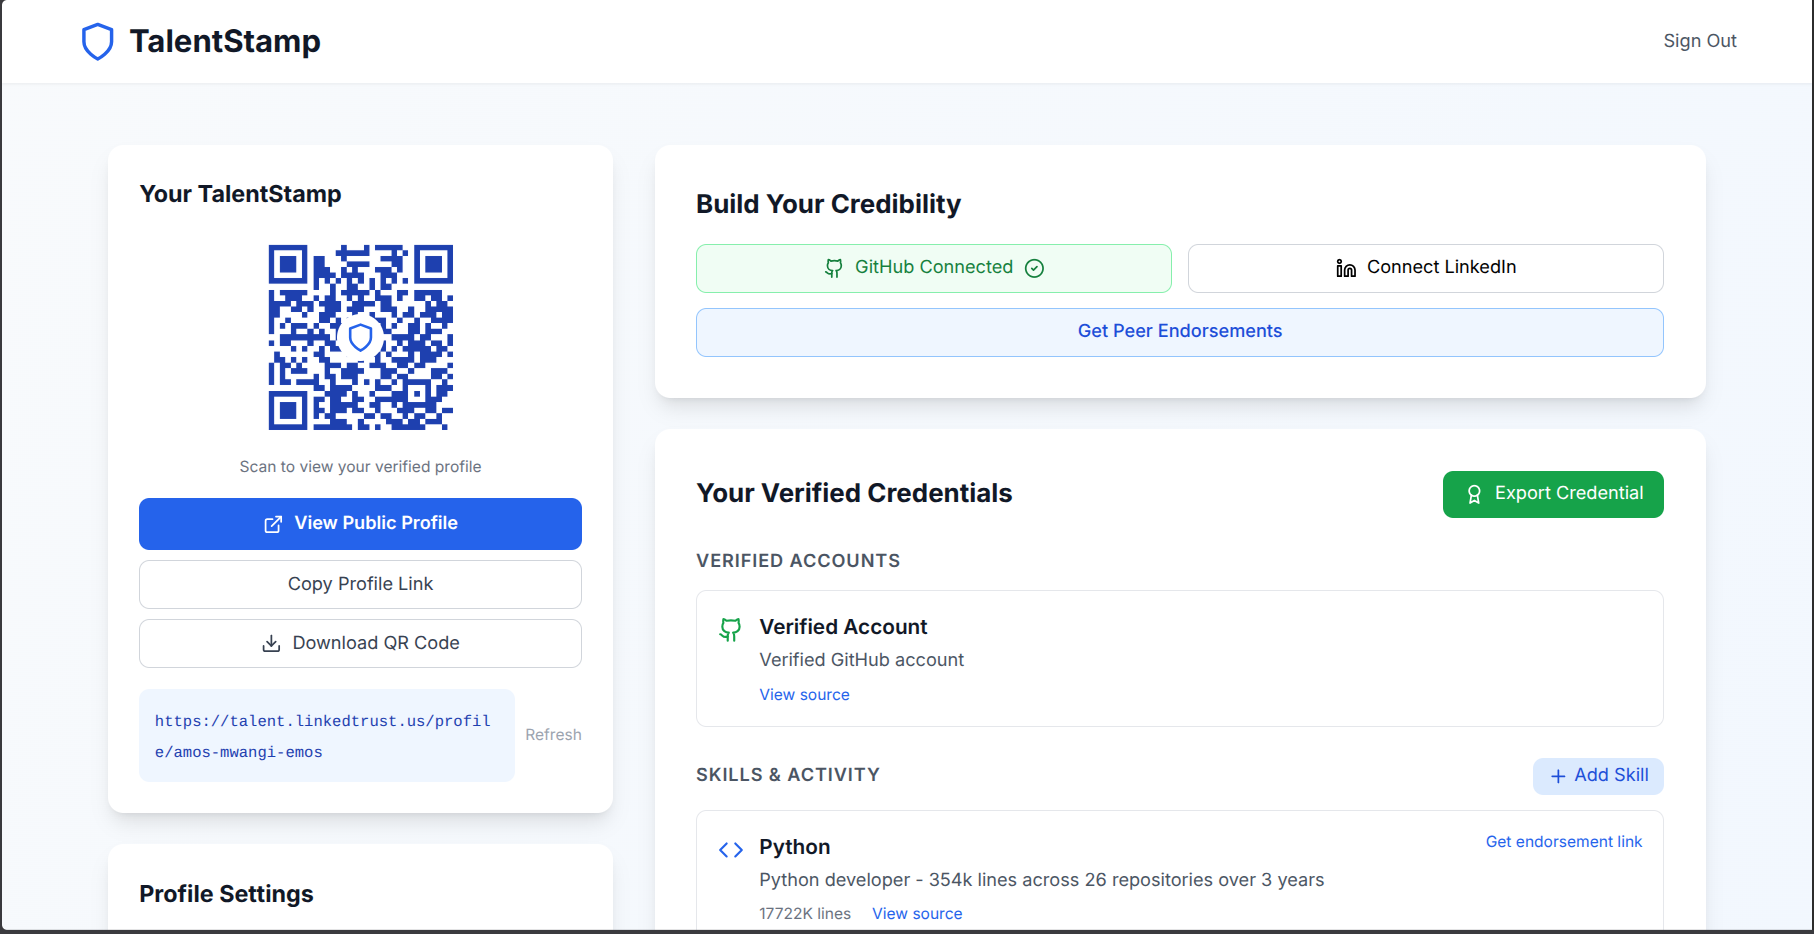Click the plus icon on Add Skill
The height and width of the screenshot is (934, 1814).
(1557, 776)
